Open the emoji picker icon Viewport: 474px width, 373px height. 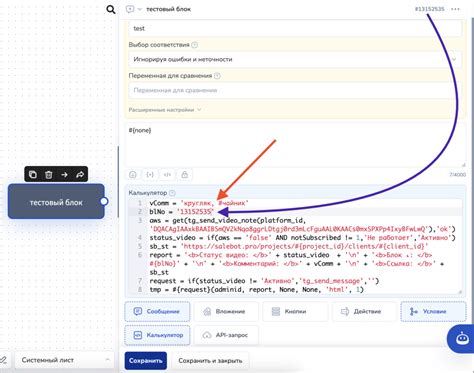(133, 174)
